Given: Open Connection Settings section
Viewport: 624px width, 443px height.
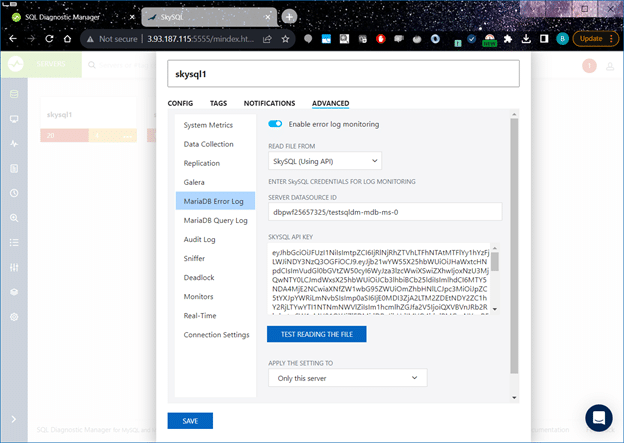Looking at the screenshot, I should click(x=216, y=335).
